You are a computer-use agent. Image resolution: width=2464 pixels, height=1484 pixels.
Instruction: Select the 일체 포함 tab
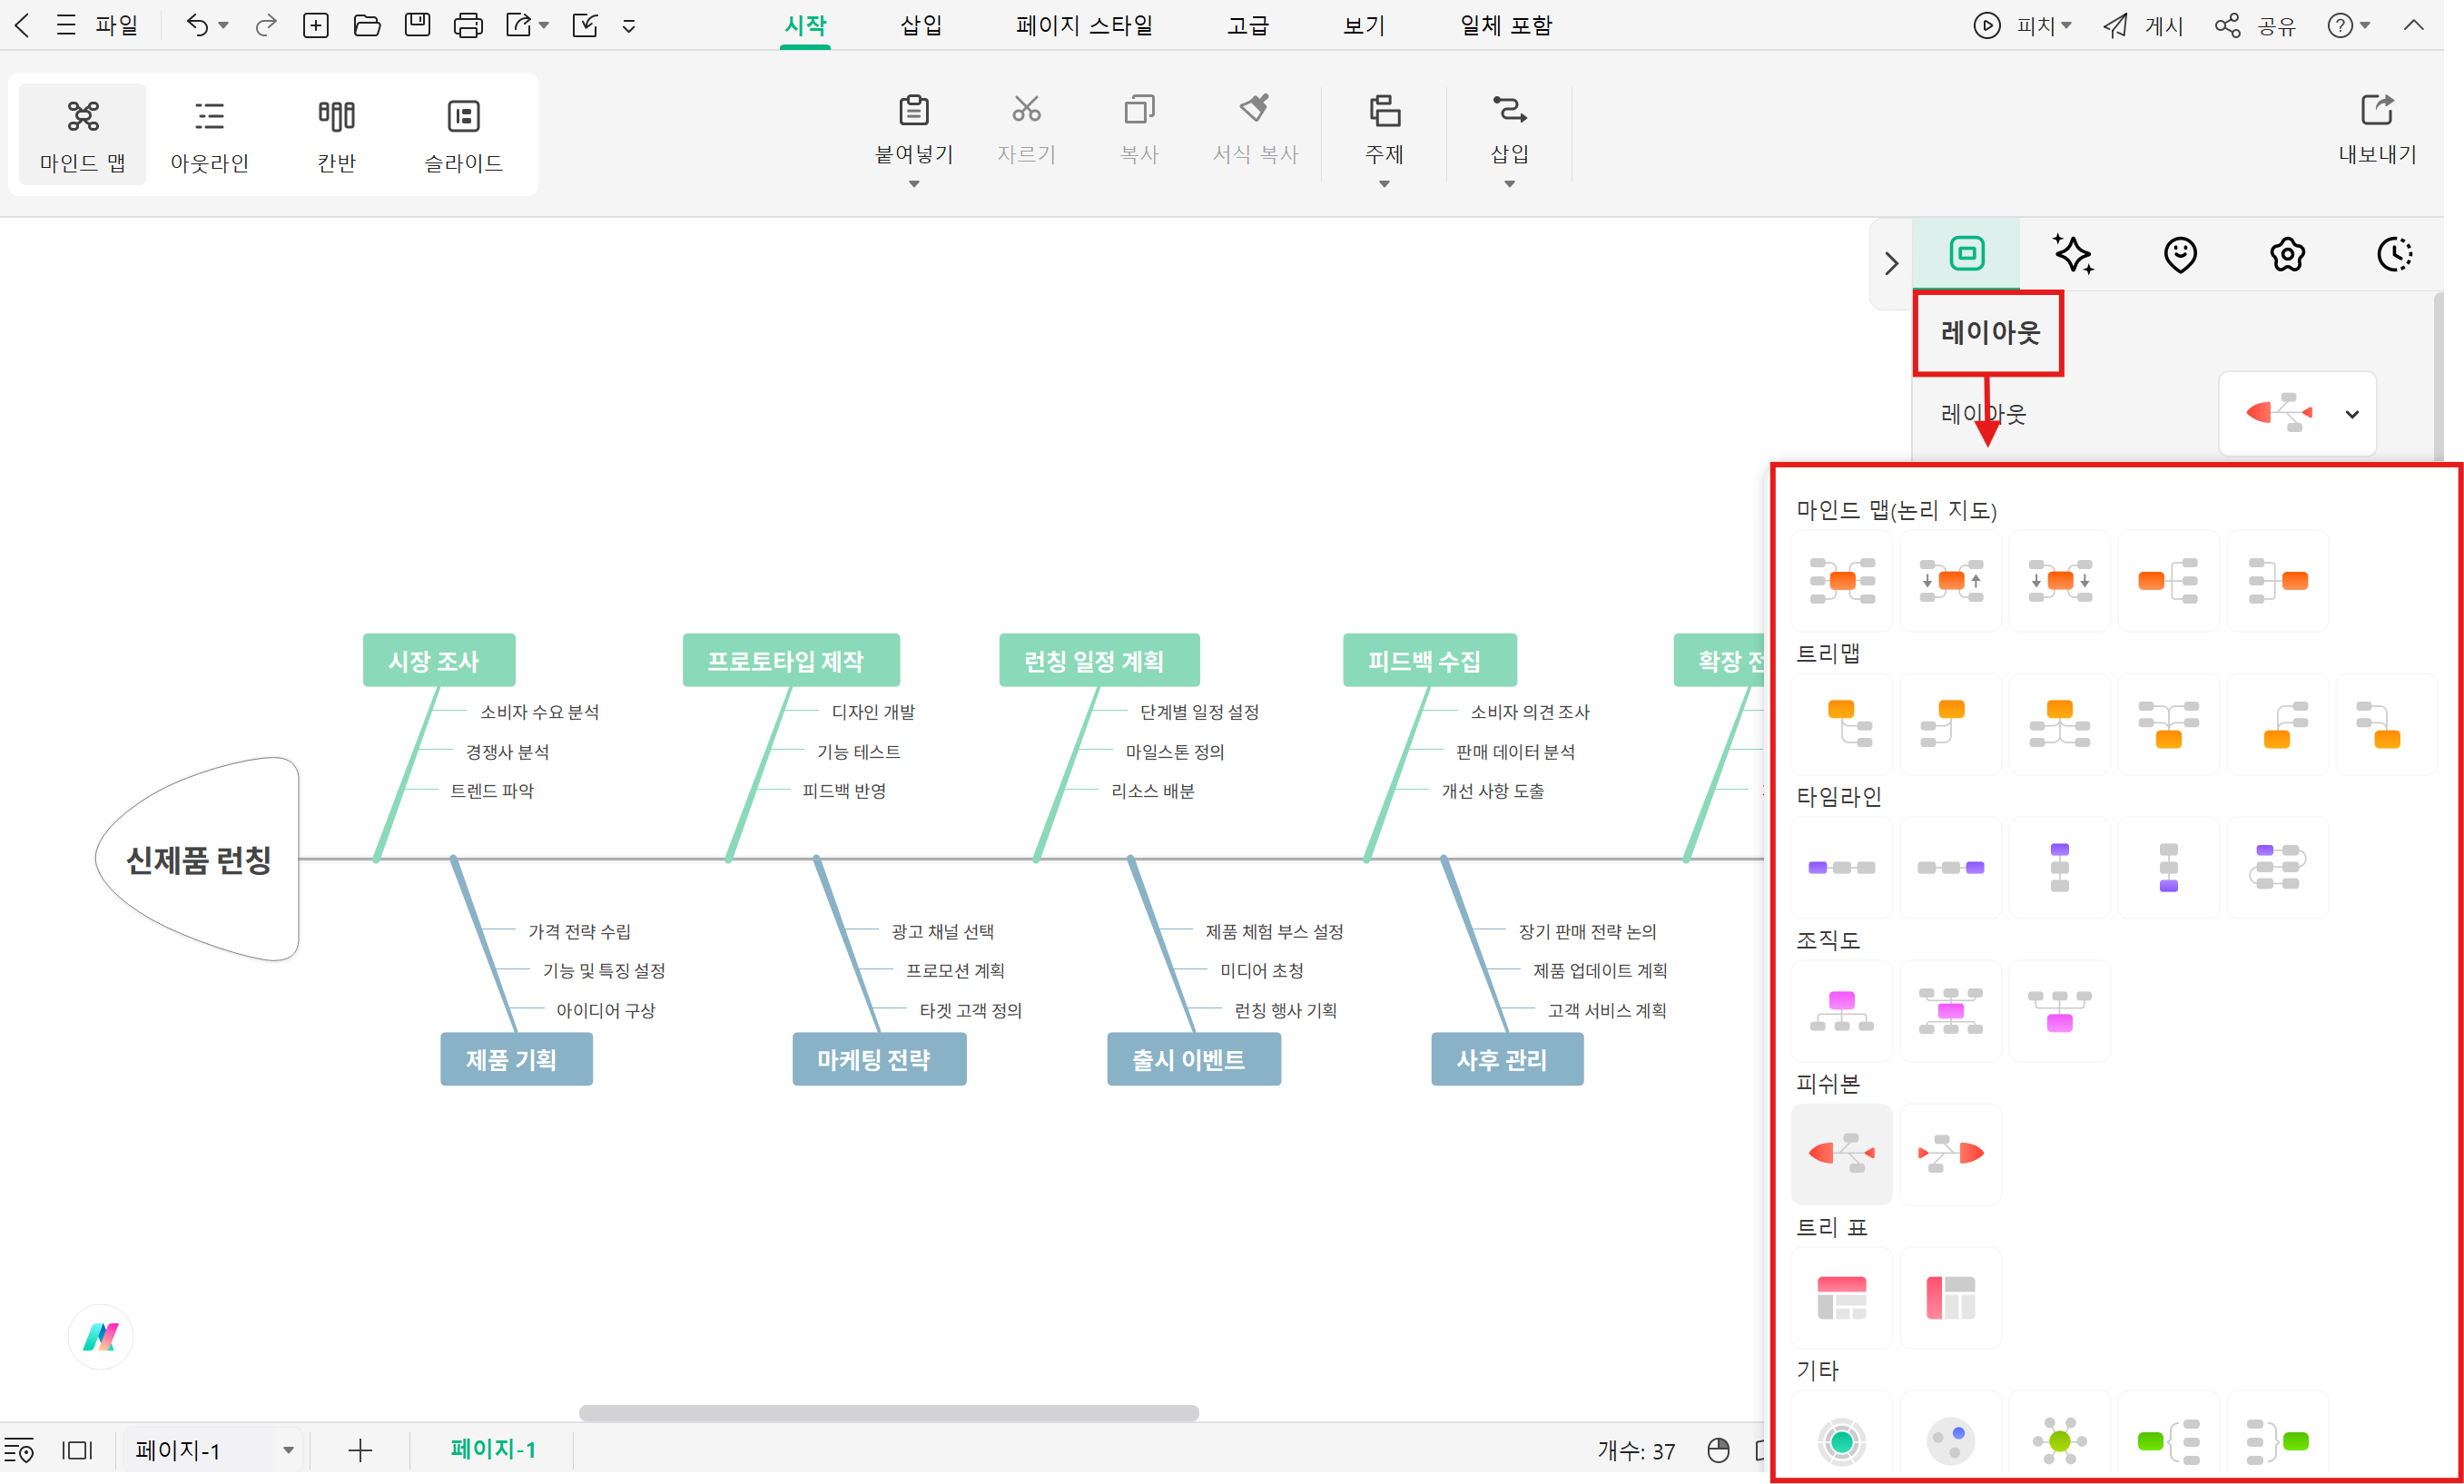1505,25
